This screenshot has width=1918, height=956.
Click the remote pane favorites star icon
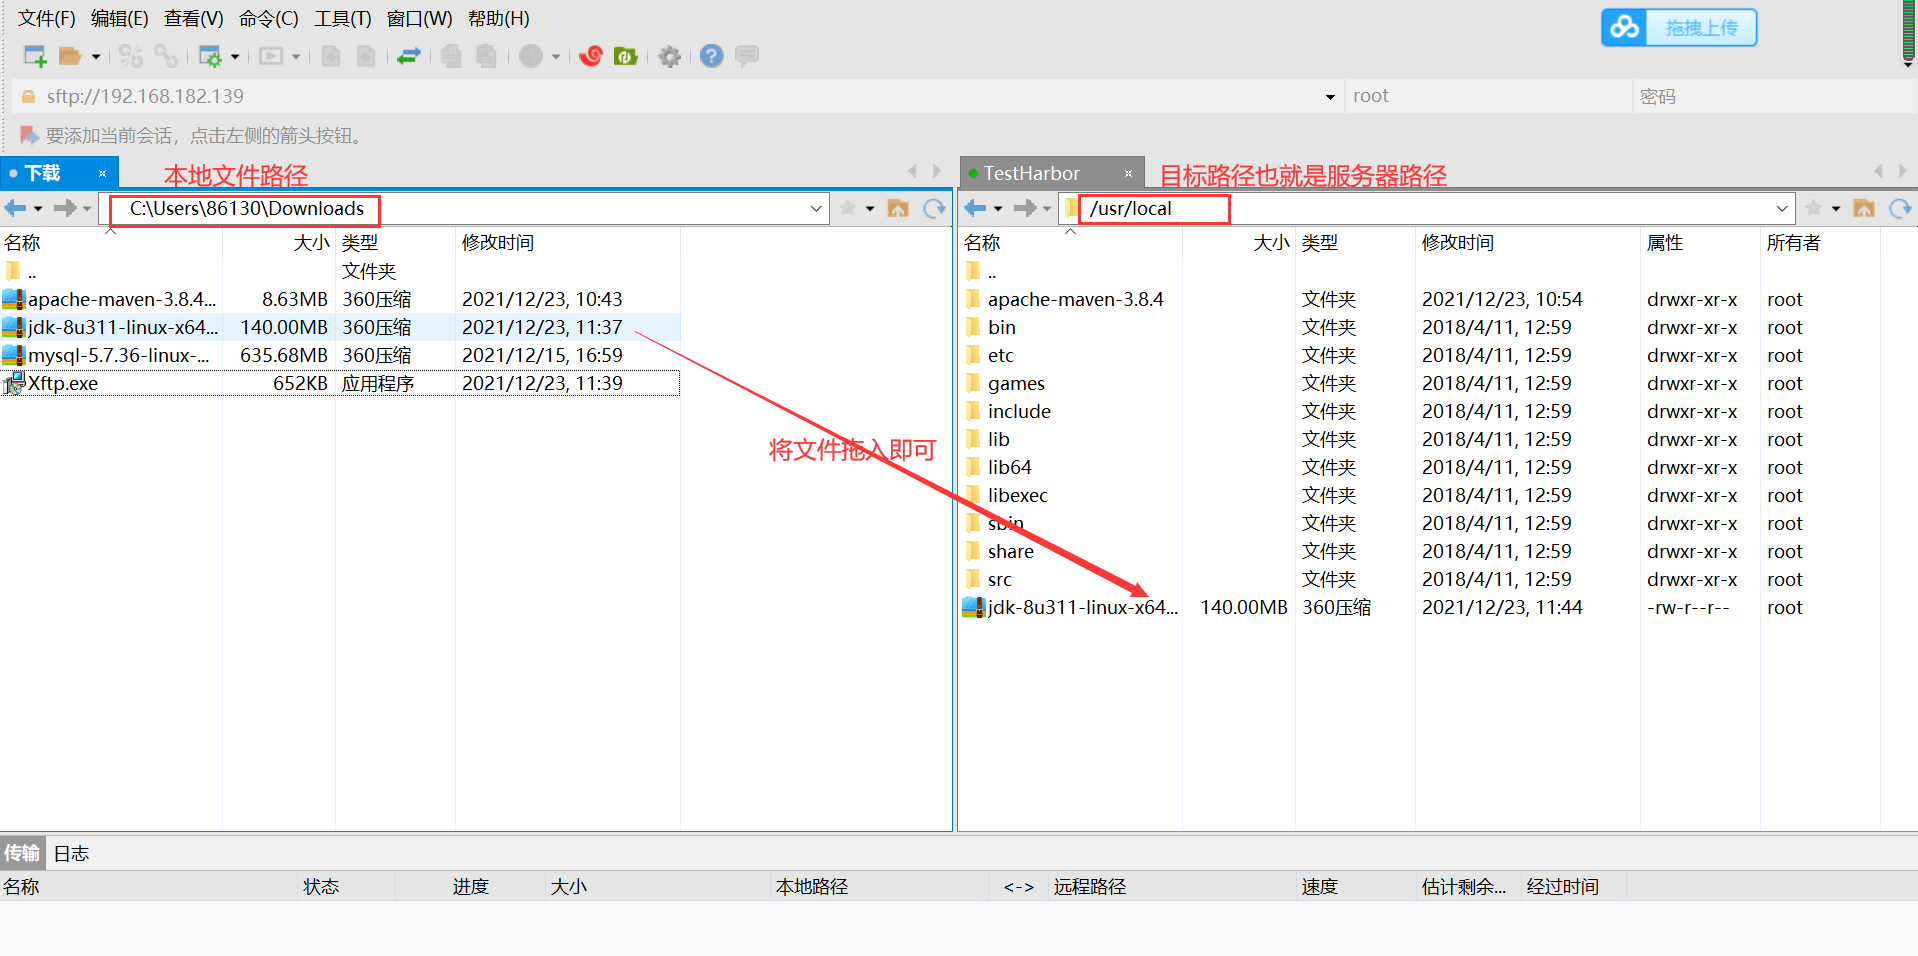[1814, 208]
